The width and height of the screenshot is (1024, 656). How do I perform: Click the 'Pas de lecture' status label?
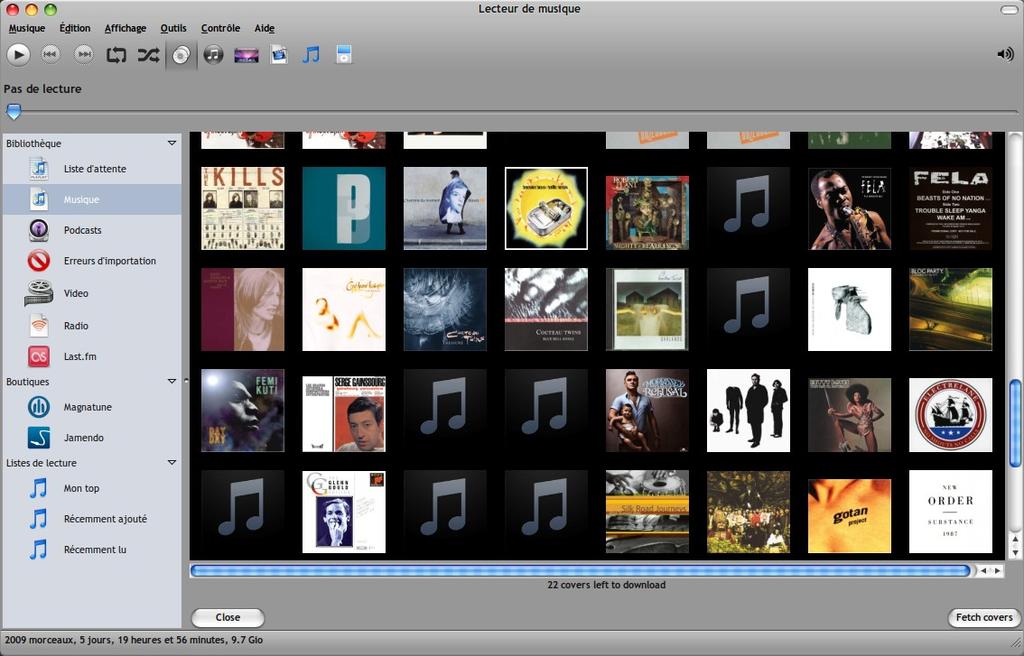click(x=42, y=89)
